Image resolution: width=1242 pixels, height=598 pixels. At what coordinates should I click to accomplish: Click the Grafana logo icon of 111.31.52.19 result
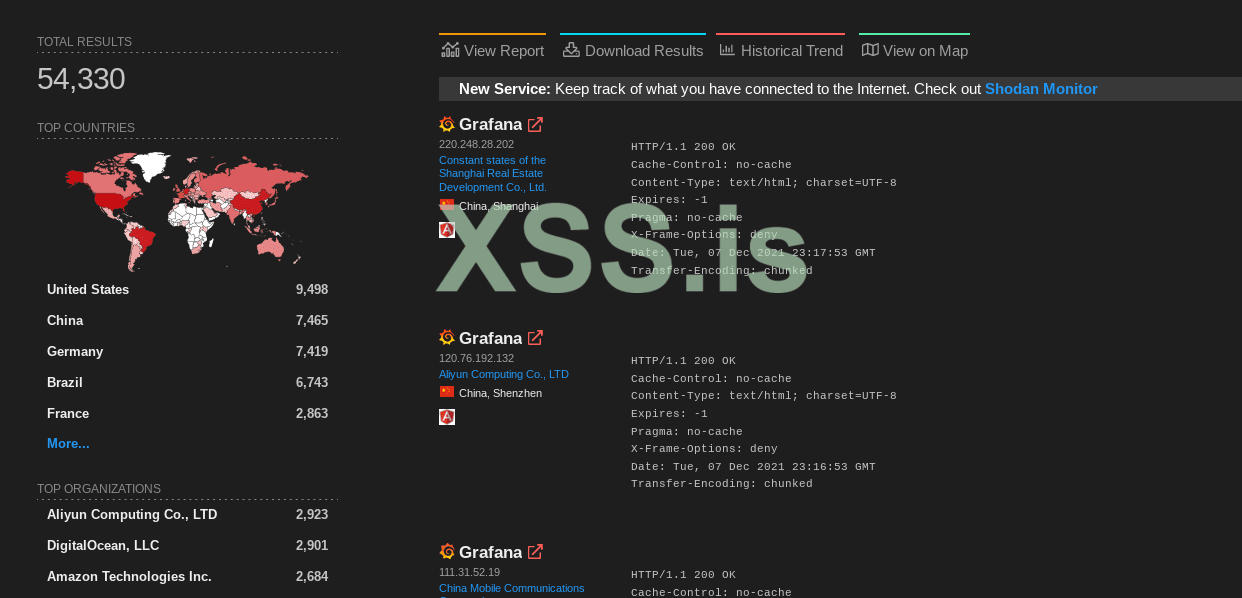point(447,552)
